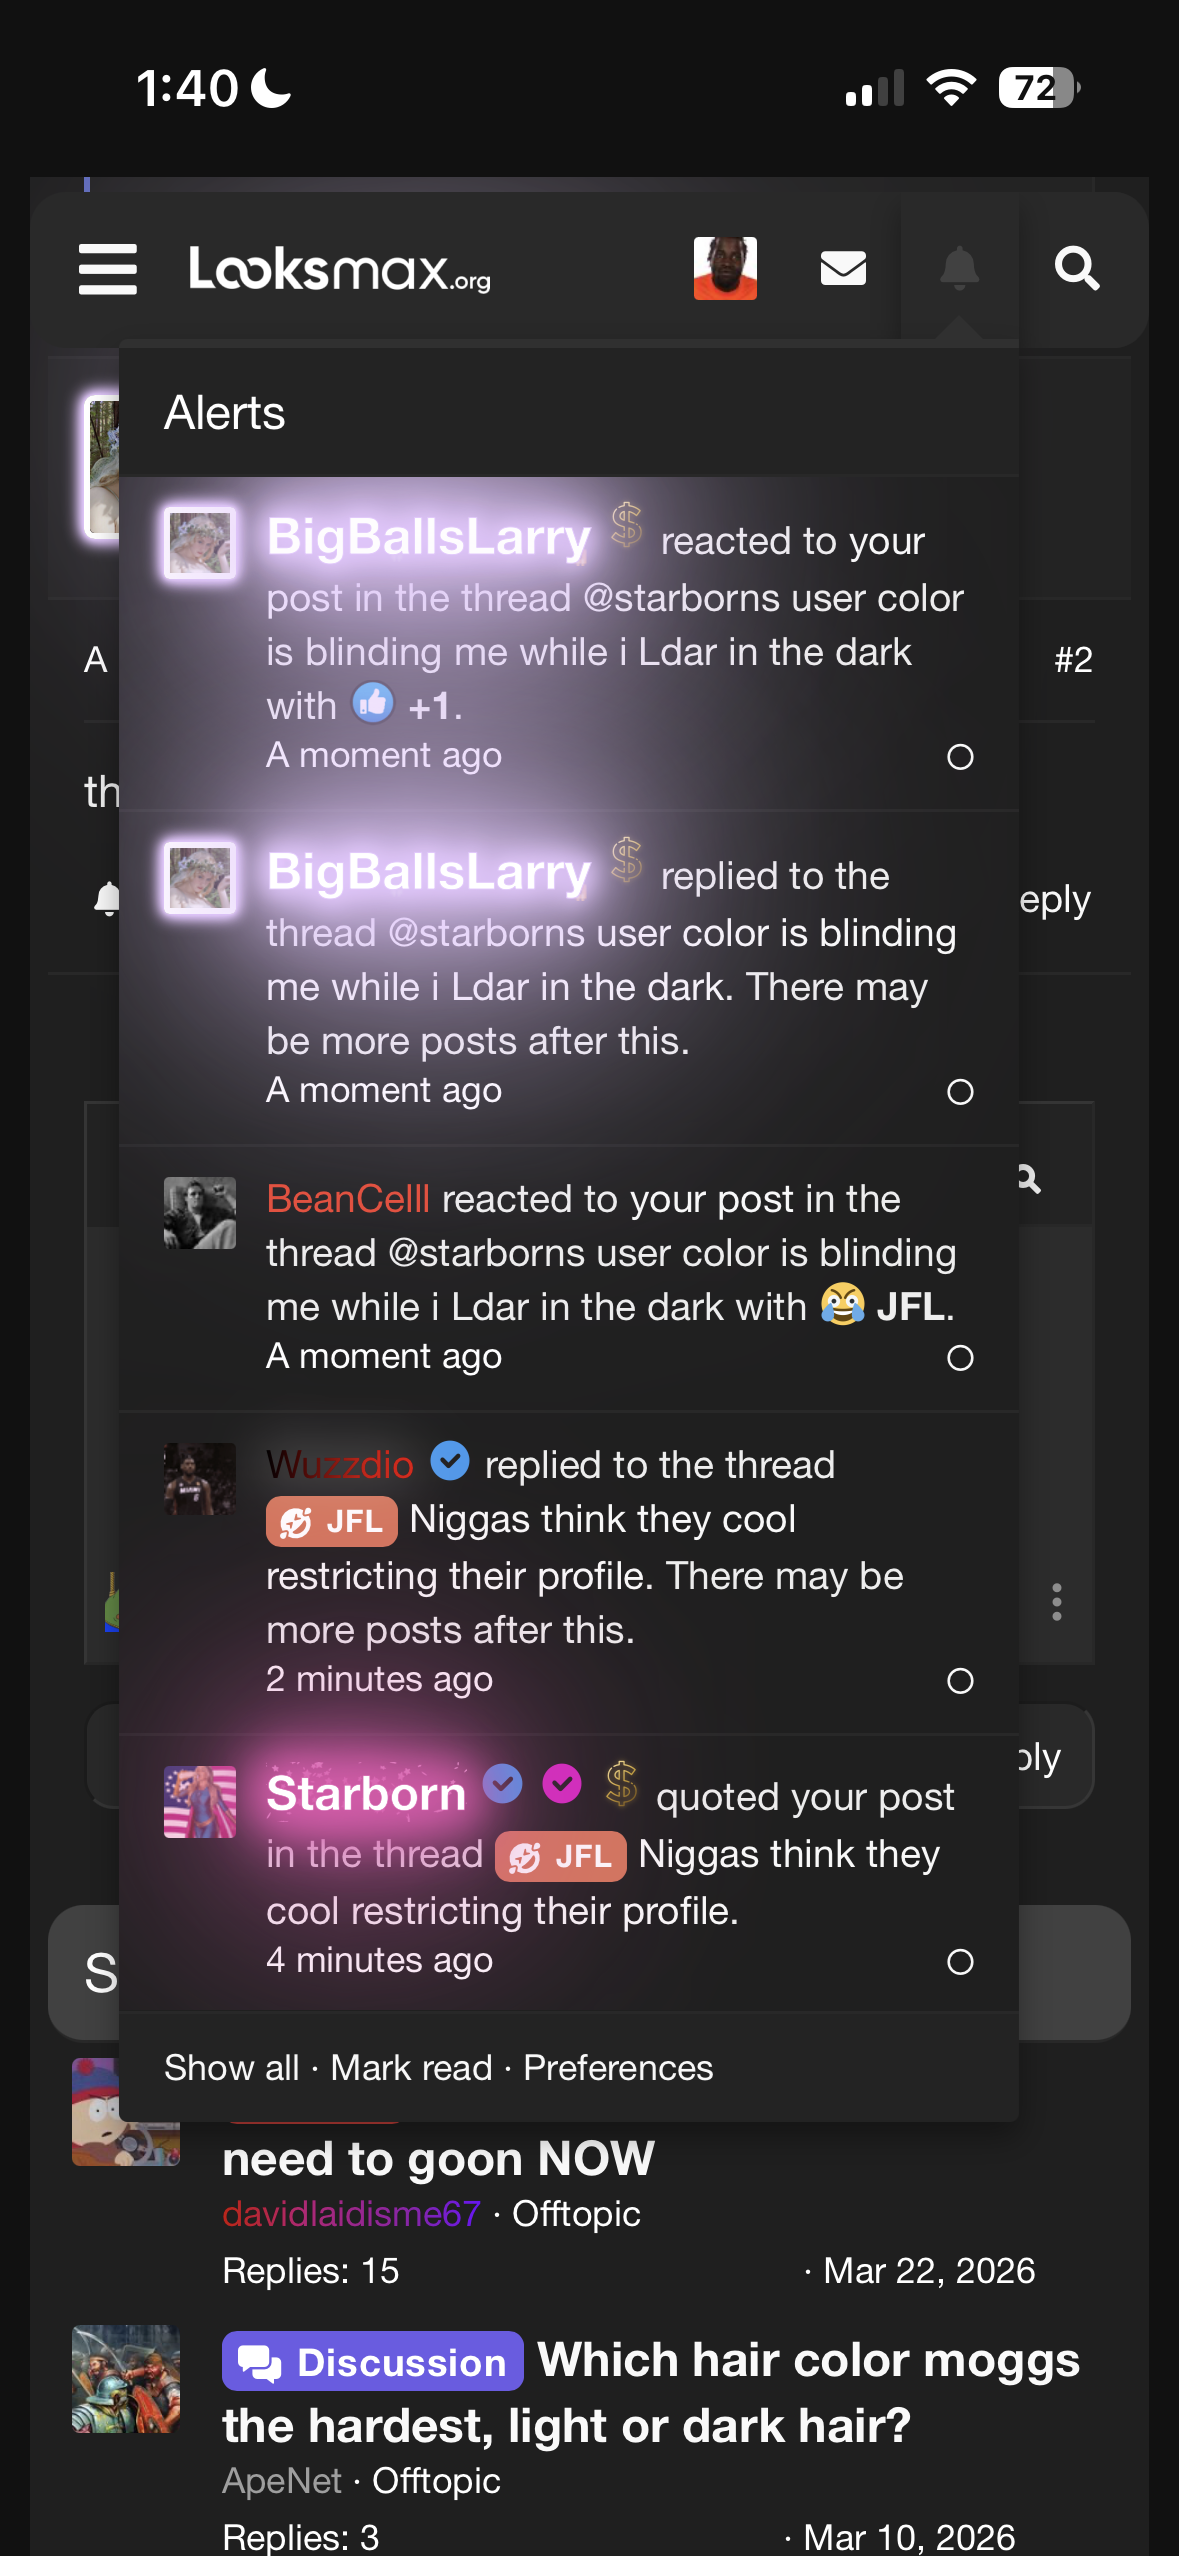The height and width of the screenshot is (2556, 1179).
Task: Mark Wuzzdio reply alert as read
Action: coord(960,1681)
